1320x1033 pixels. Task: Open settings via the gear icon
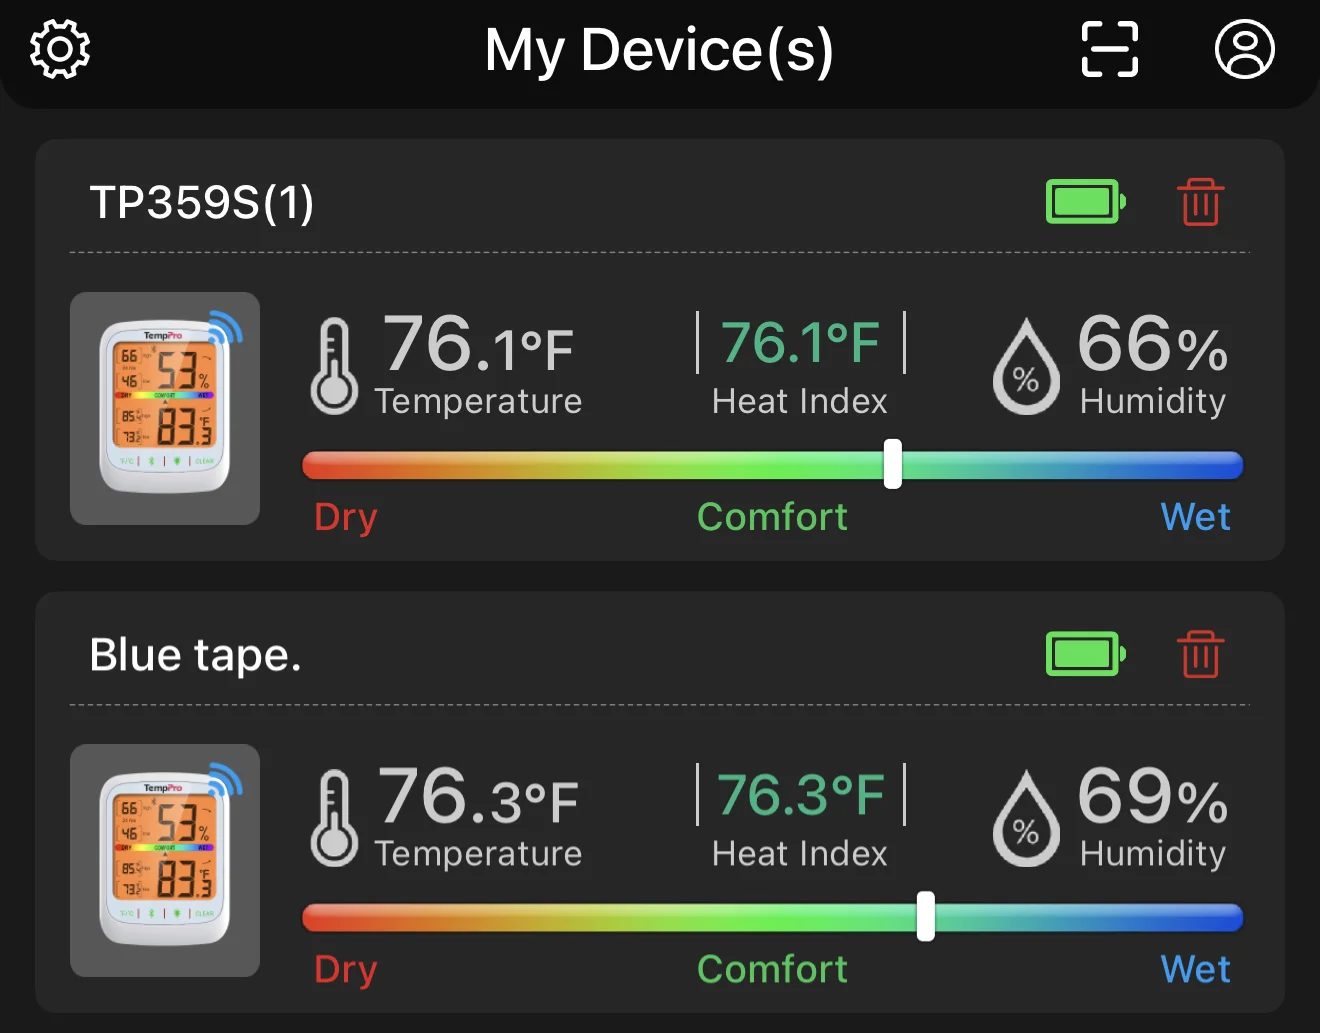(x=60, y=49)
